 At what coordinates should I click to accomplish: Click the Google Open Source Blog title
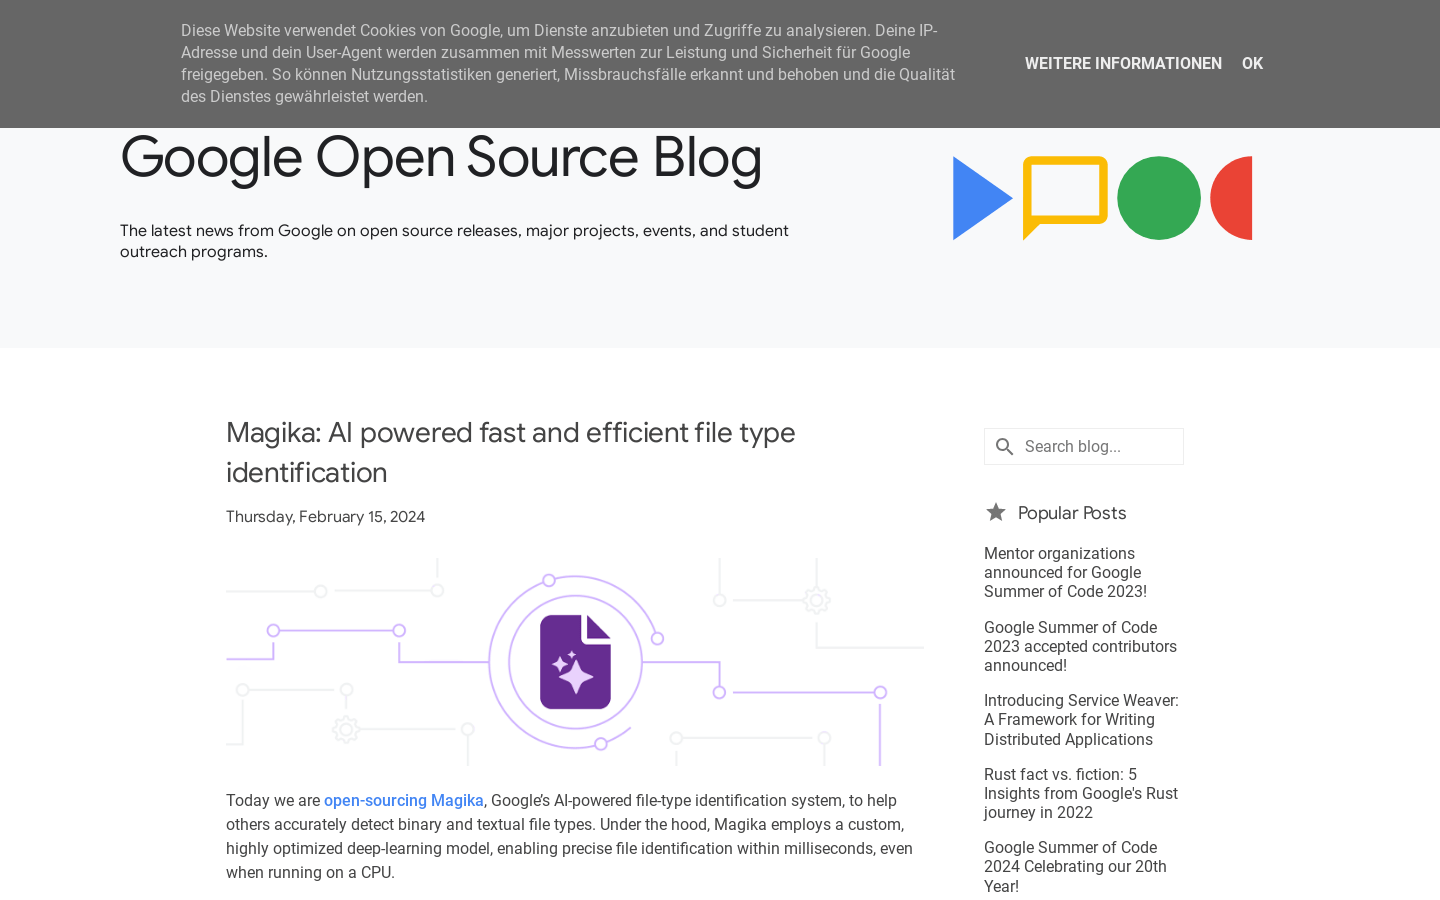441,158
